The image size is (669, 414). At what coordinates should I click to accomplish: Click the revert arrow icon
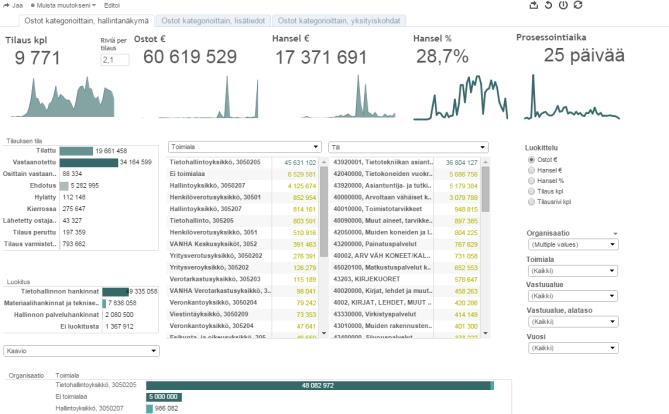point(548,5)
